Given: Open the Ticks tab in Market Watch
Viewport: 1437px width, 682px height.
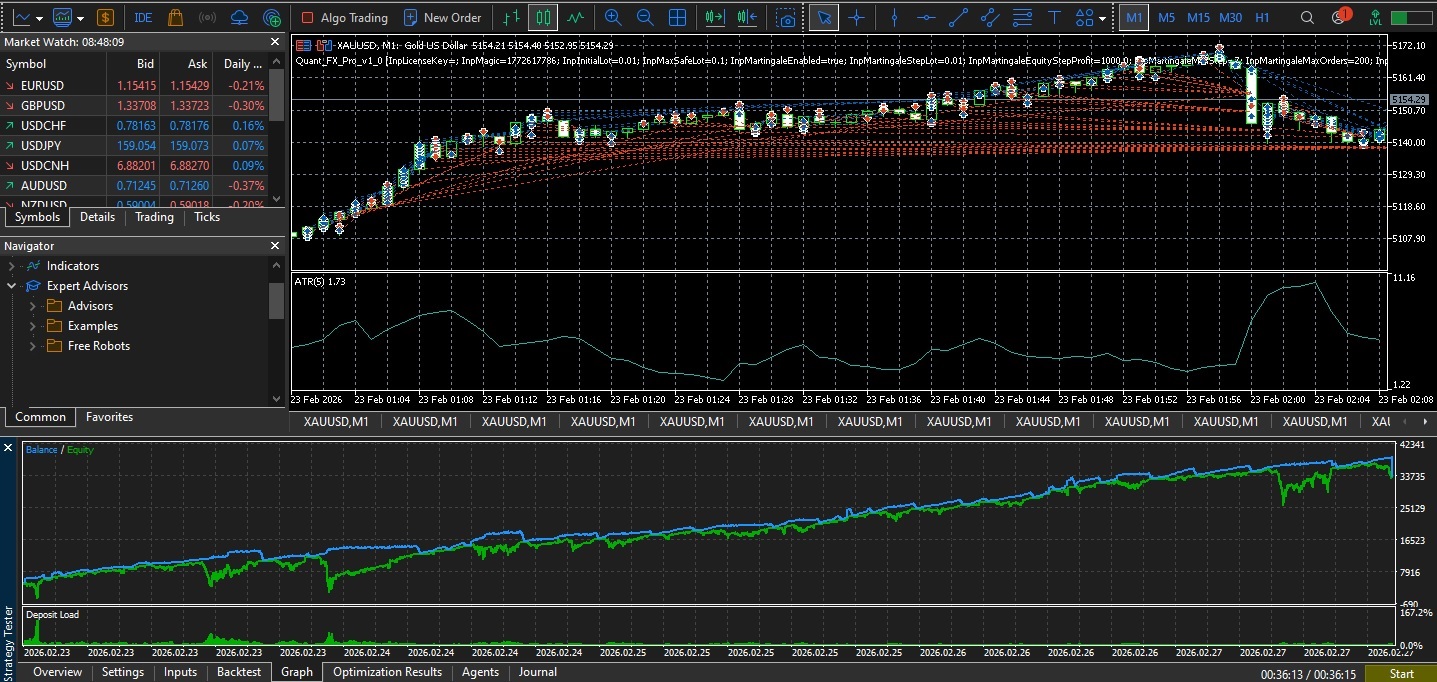Looking at the screenshot, I should click(206, 216).
